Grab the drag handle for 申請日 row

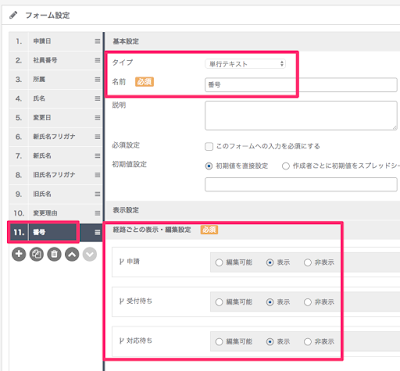(x=97, y=41)
